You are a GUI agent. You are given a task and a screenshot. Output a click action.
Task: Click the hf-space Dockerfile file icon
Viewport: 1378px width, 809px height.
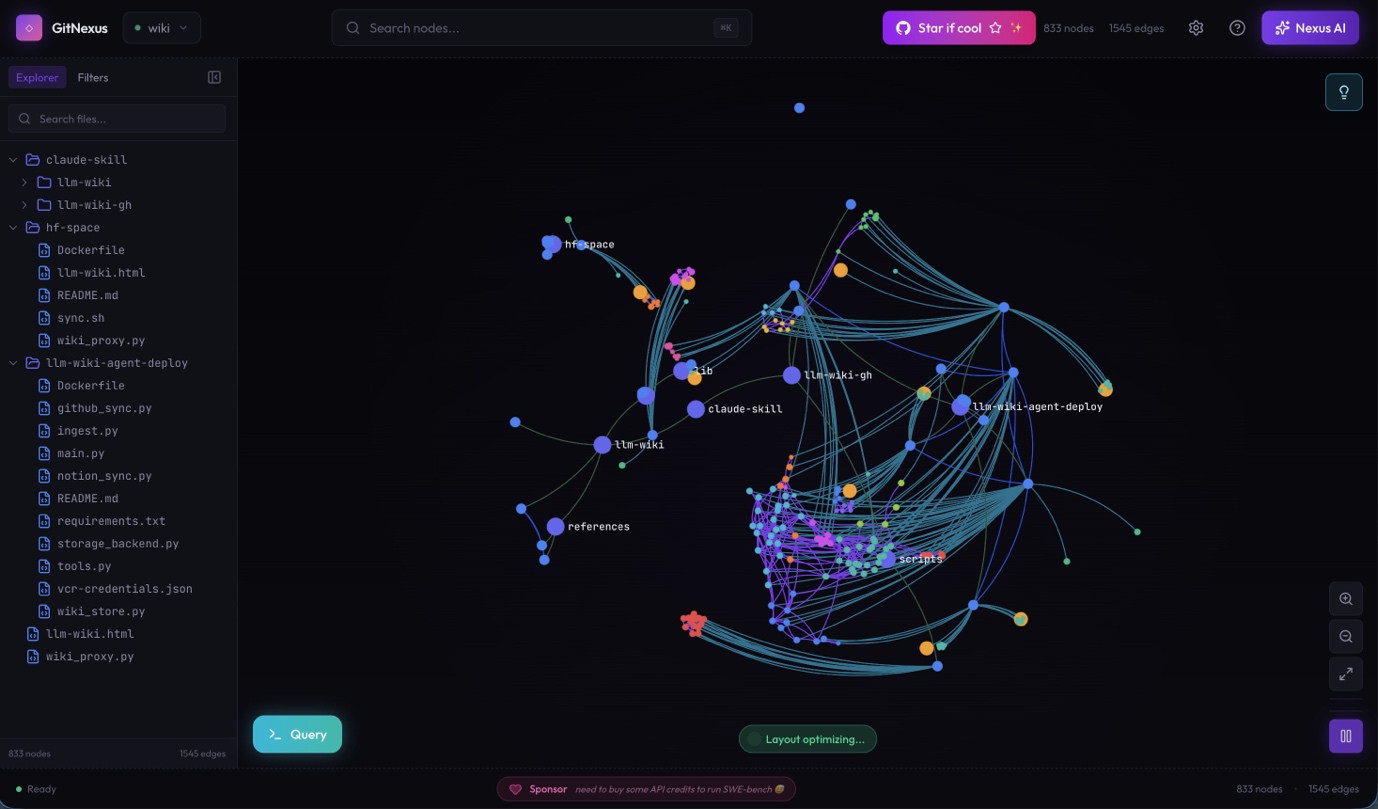(x=44, y=250)
